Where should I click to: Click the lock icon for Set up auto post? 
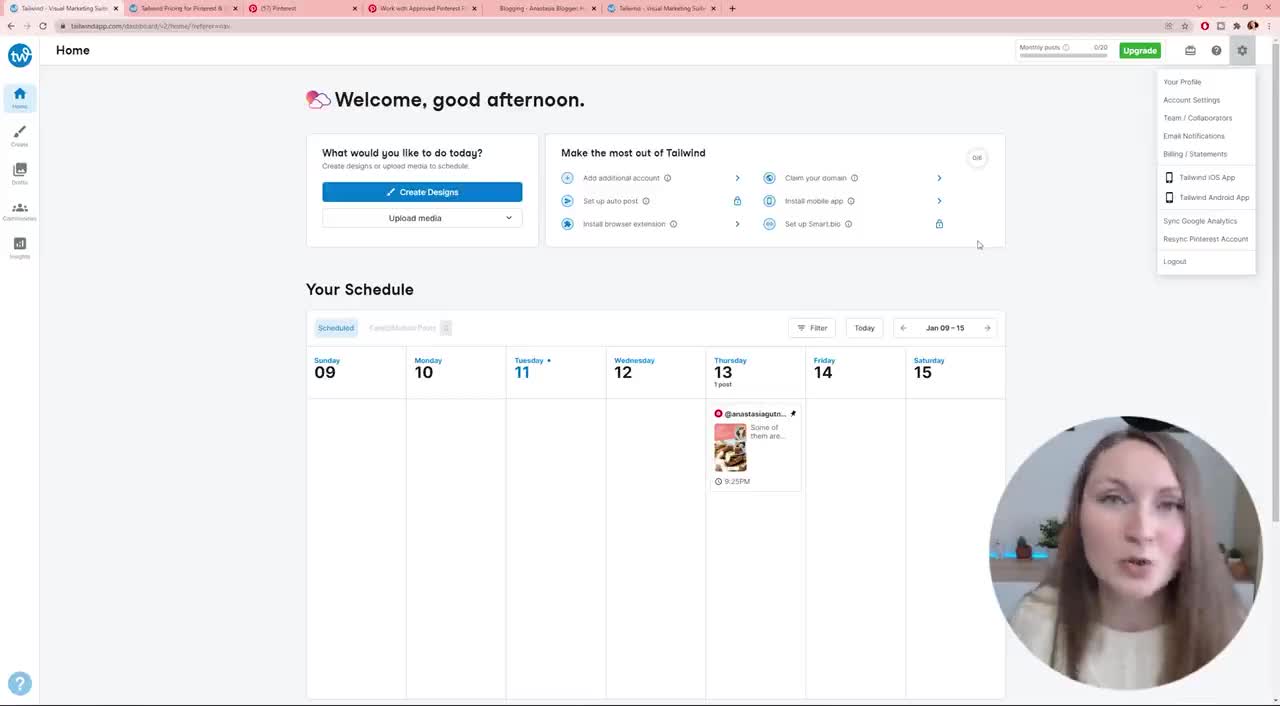737,201
